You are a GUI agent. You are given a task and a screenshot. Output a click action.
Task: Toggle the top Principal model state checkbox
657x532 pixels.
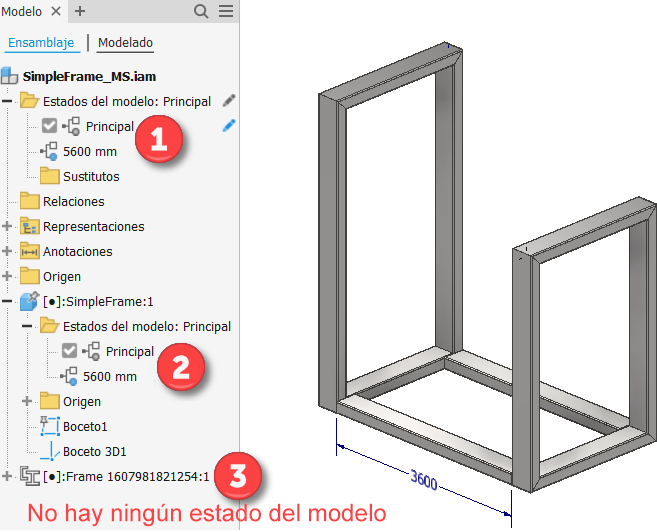click(49, 126)
